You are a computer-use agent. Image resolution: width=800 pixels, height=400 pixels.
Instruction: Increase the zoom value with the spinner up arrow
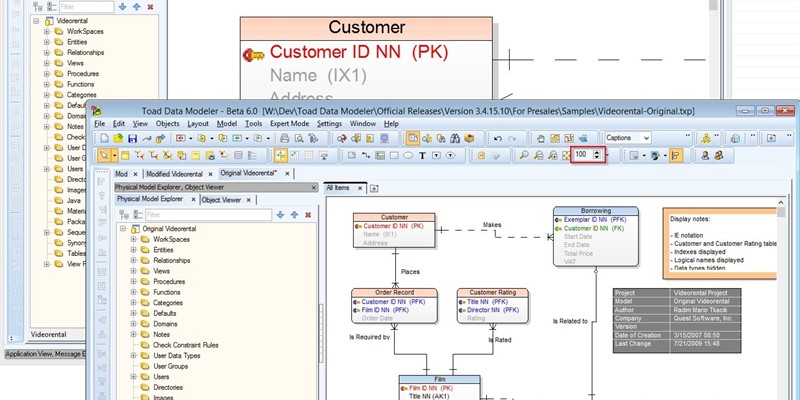tap(596, 152)
